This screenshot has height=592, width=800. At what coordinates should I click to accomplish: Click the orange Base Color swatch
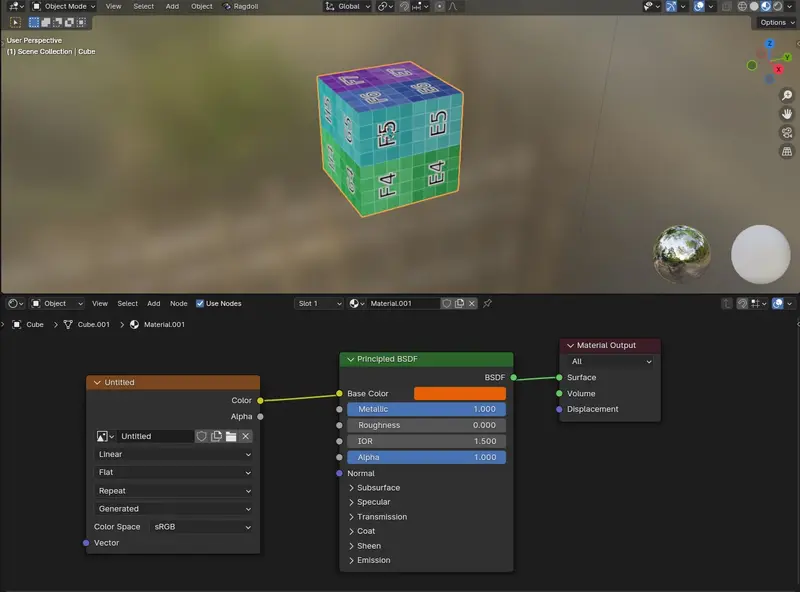point(459,393)
